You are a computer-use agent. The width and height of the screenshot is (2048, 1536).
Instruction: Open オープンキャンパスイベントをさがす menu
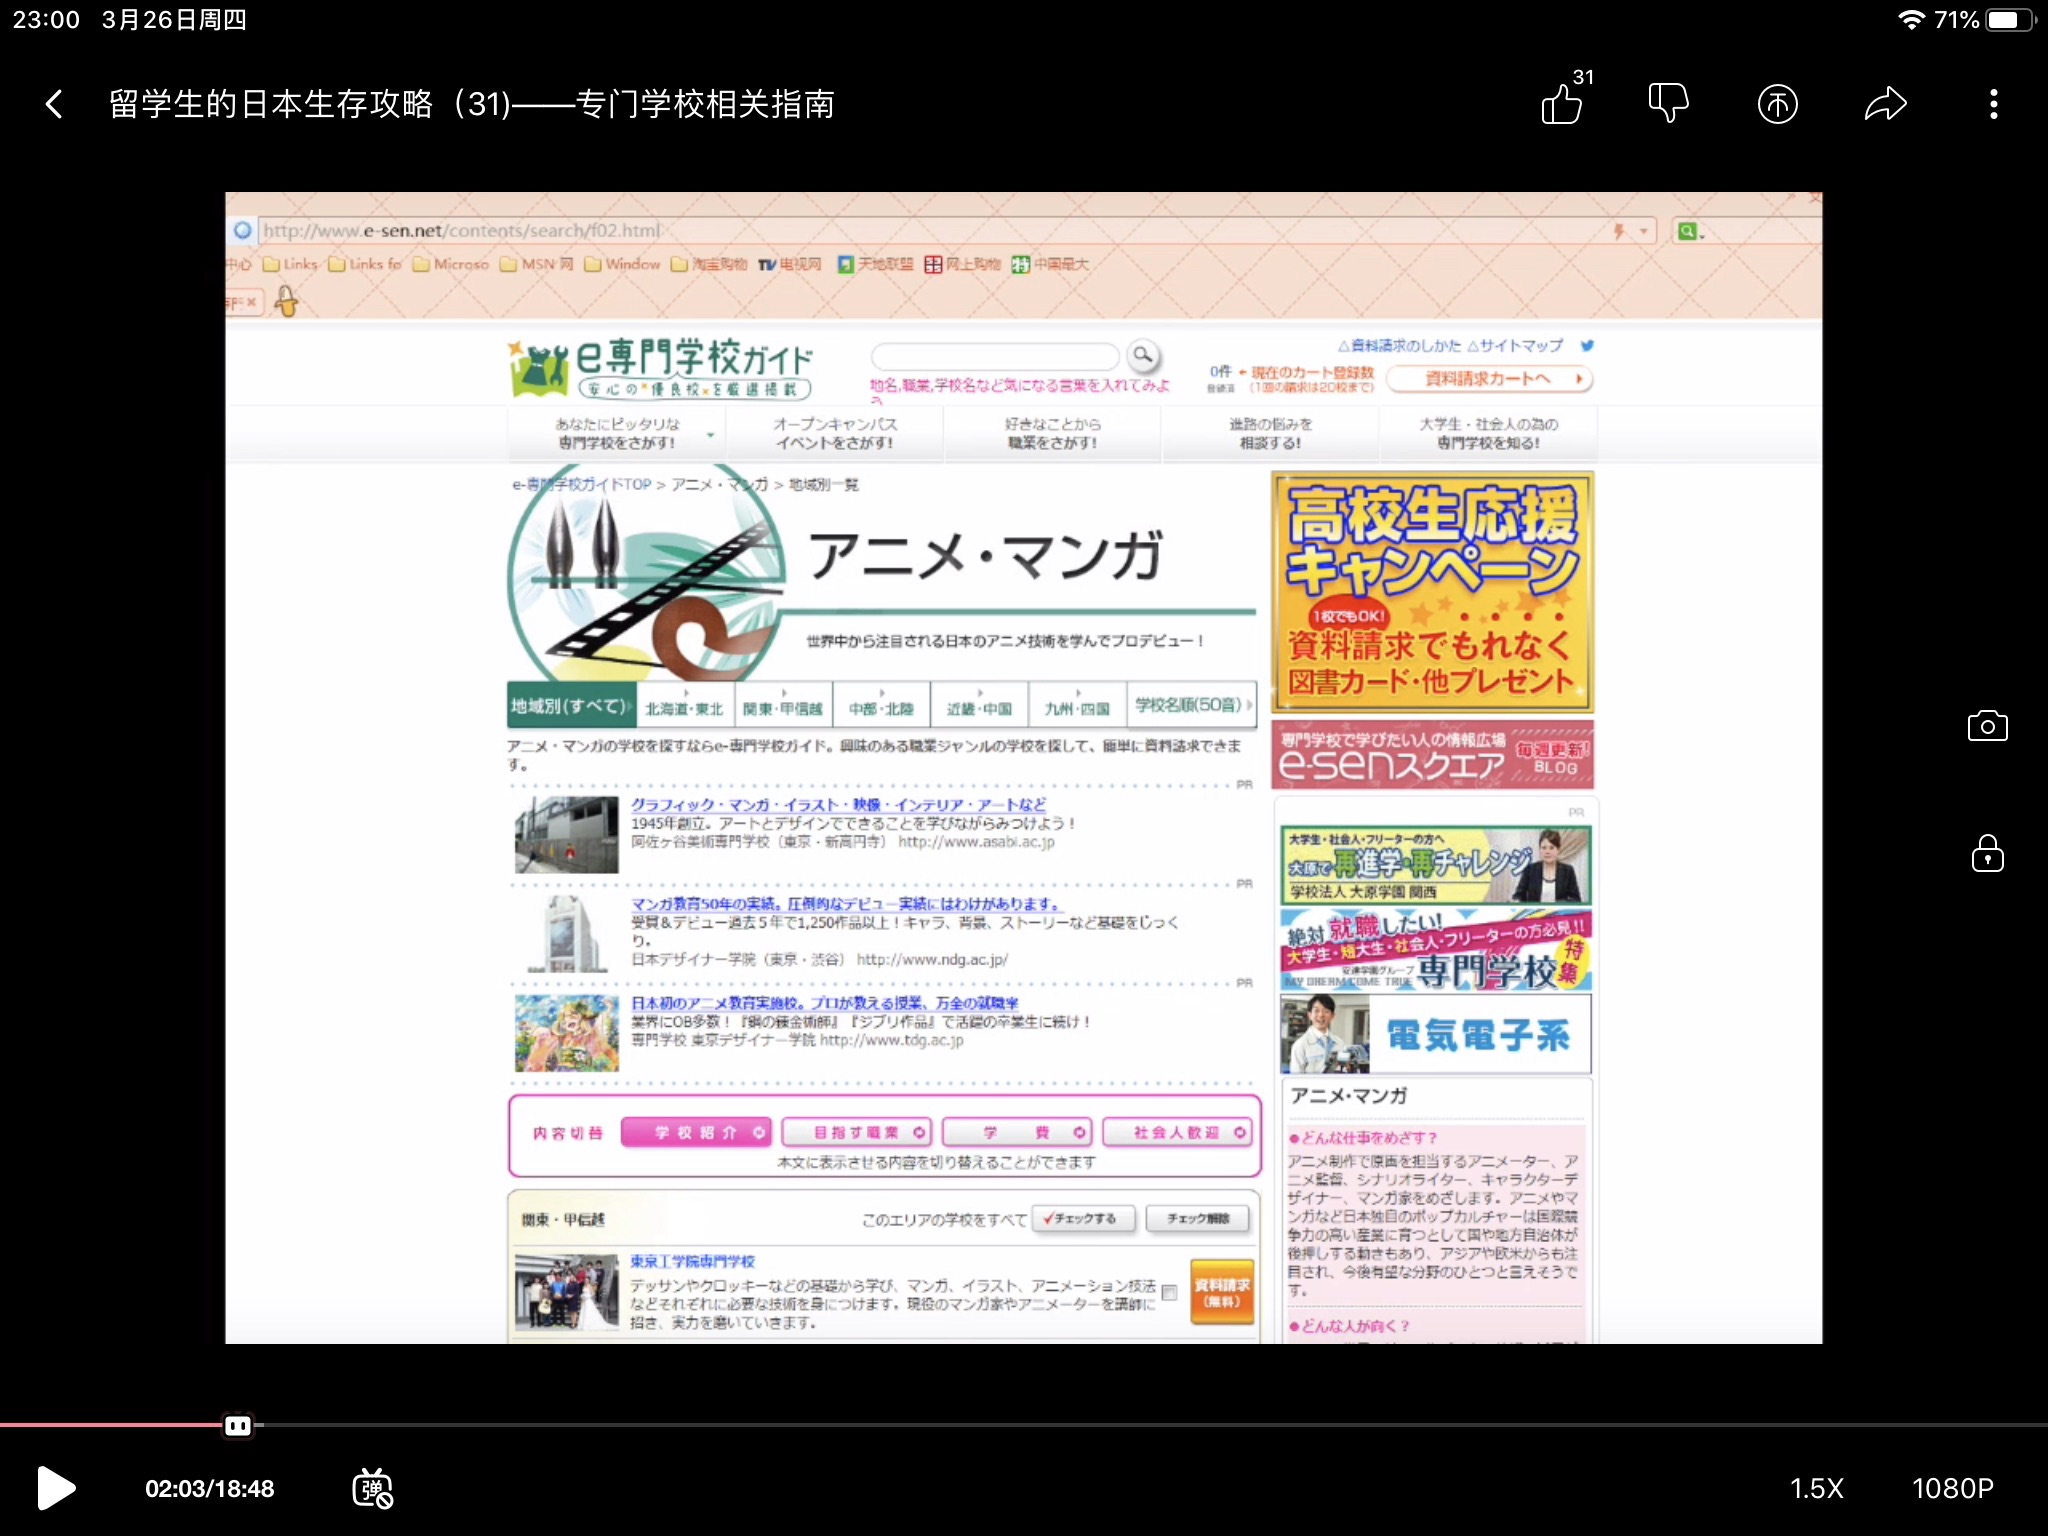tap(835, 433)
